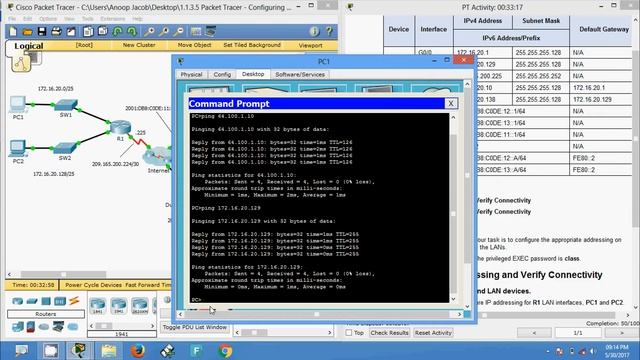Click the workspace horizontal scrollbar
640x360 pixels.
pos(63,274)
